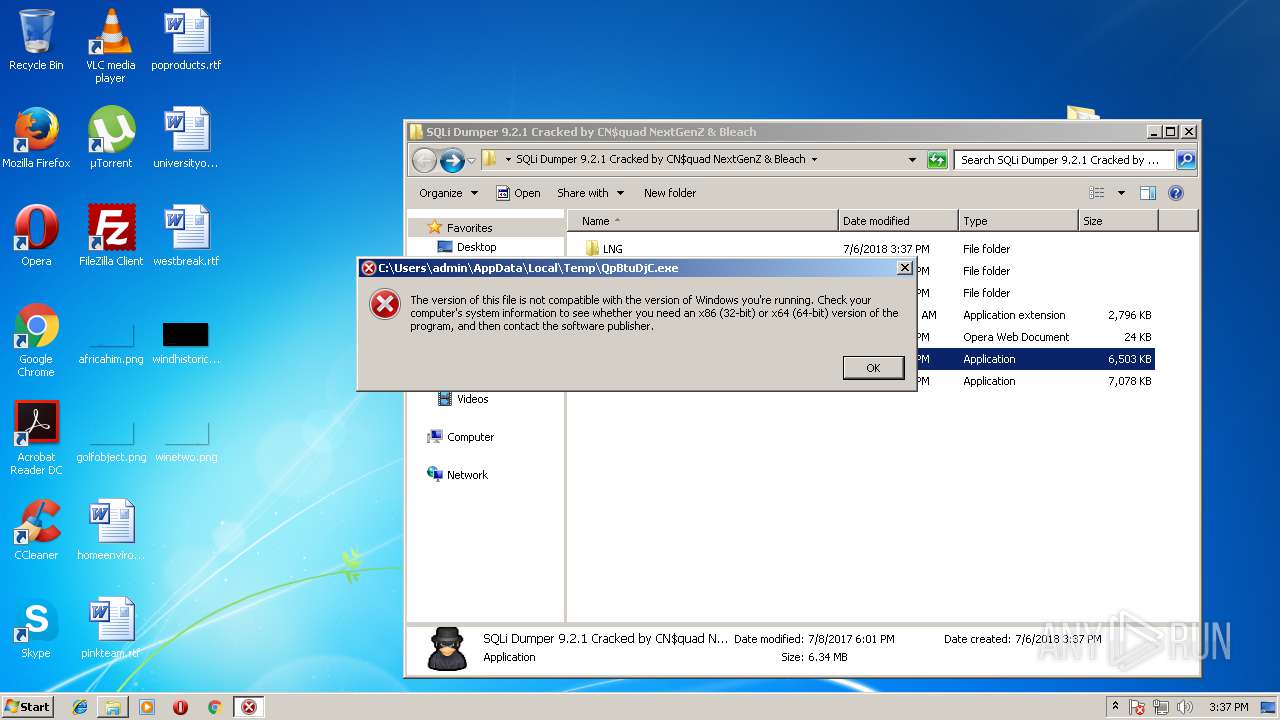The height and width of the screenshot is (720, 1280).
Task: Click the volume speaker tray icon
Action: coord(1185,707)
